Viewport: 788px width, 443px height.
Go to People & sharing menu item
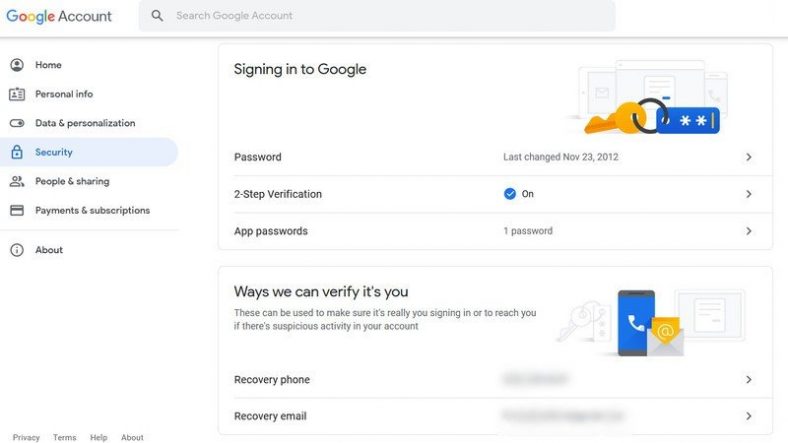(72, 181)
